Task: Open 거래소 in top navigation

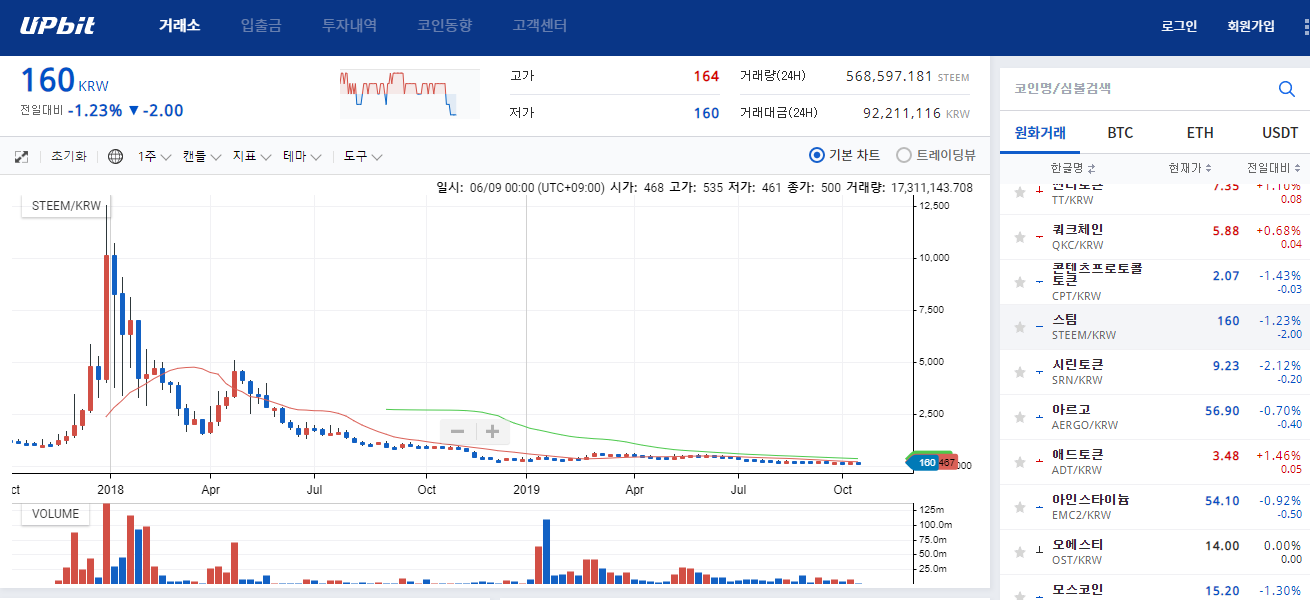Action: coord(179,26)
